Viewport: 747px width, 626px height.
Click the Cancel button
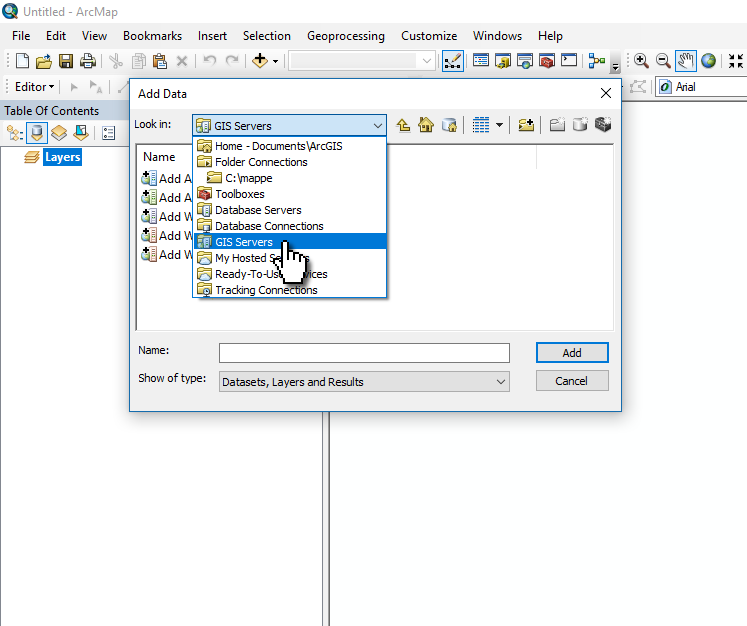tap(572, 381)
